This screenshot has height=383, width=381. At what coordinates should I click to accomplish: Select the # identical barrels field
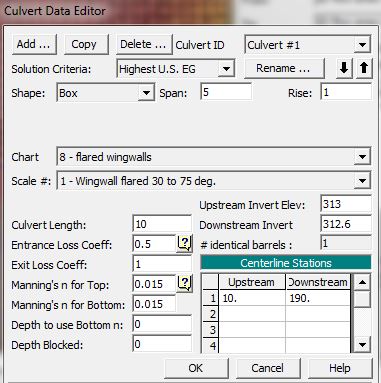tap(346, 243)
